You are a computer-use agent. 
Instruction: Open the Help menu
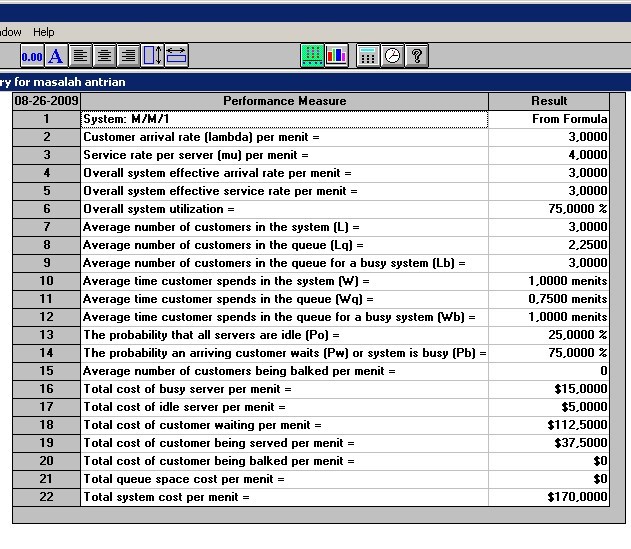(43, 32)
